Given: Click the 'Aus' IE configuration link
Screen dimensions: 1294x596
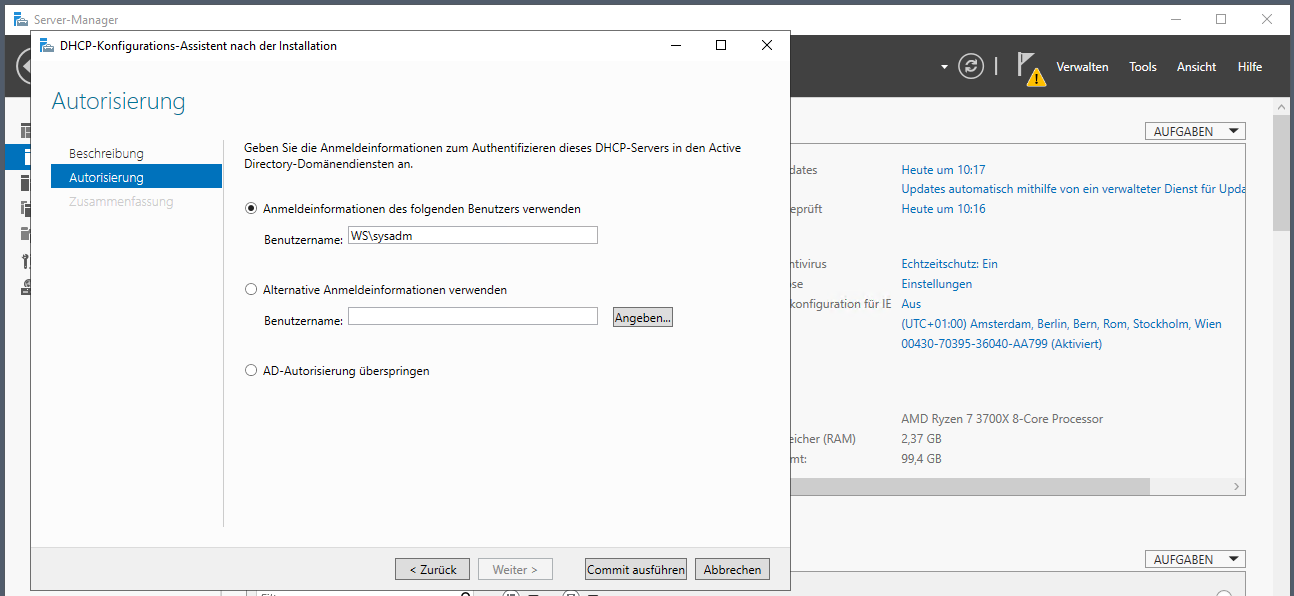Looking at the screenshot, I should 911,303.
